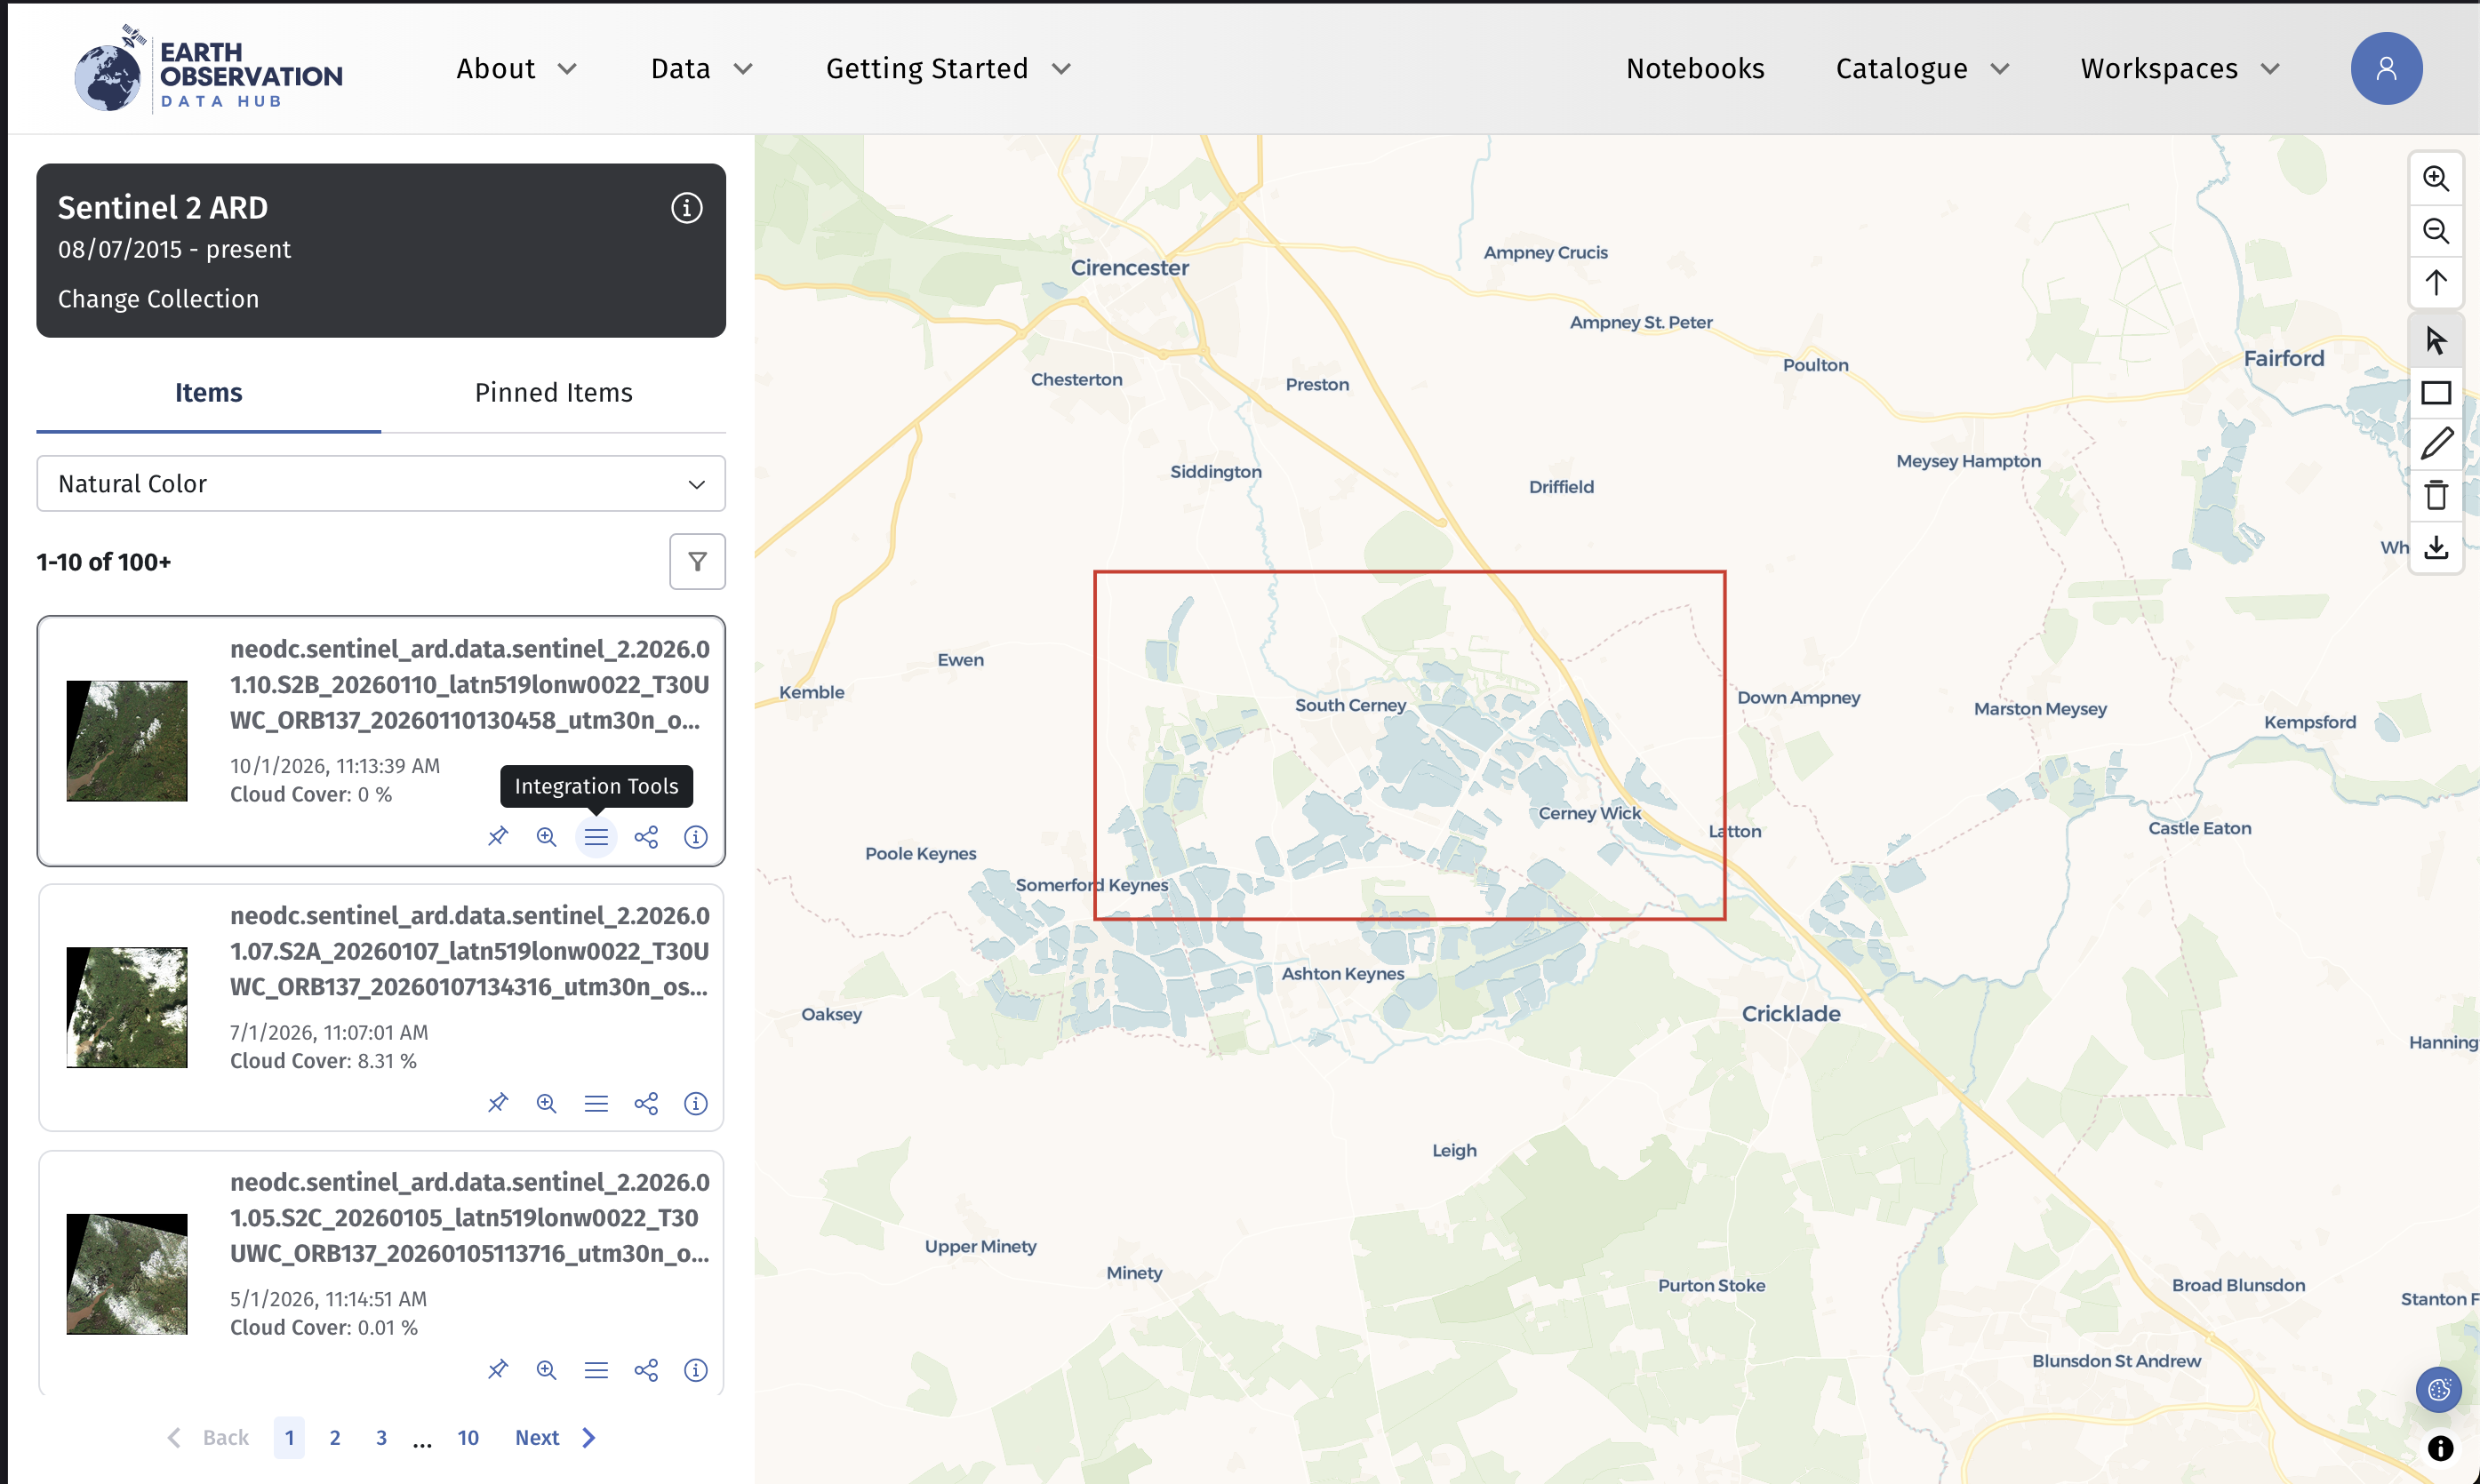Click the map zoom out icon
The image size is (2480, 1484).
[x=2435, y=231]
